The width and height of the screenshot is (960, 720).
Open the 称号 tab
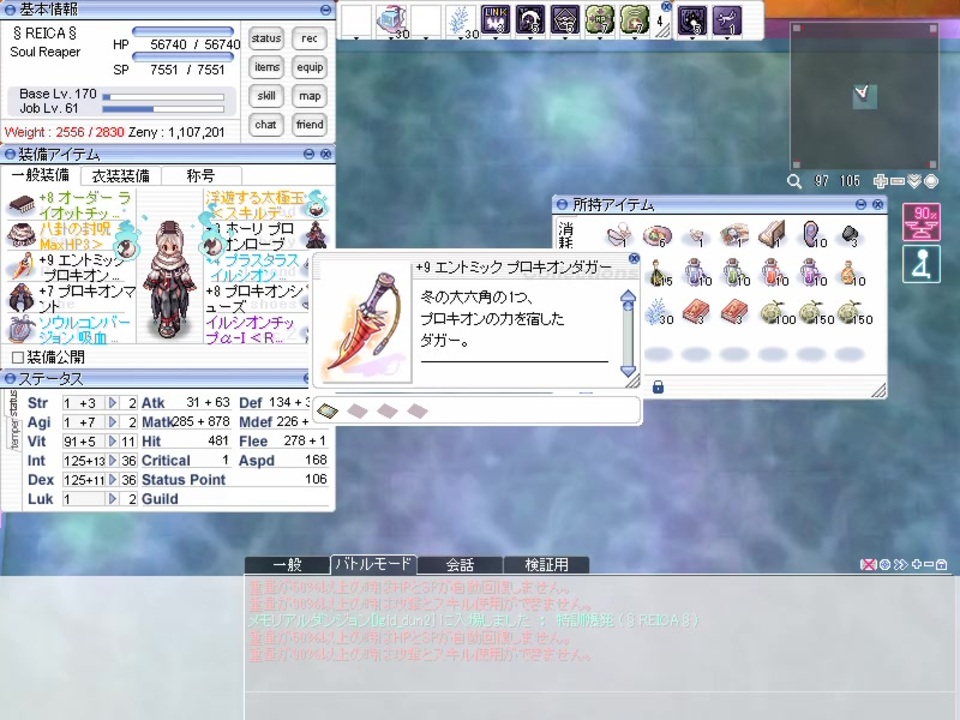(x=201, y=176)
